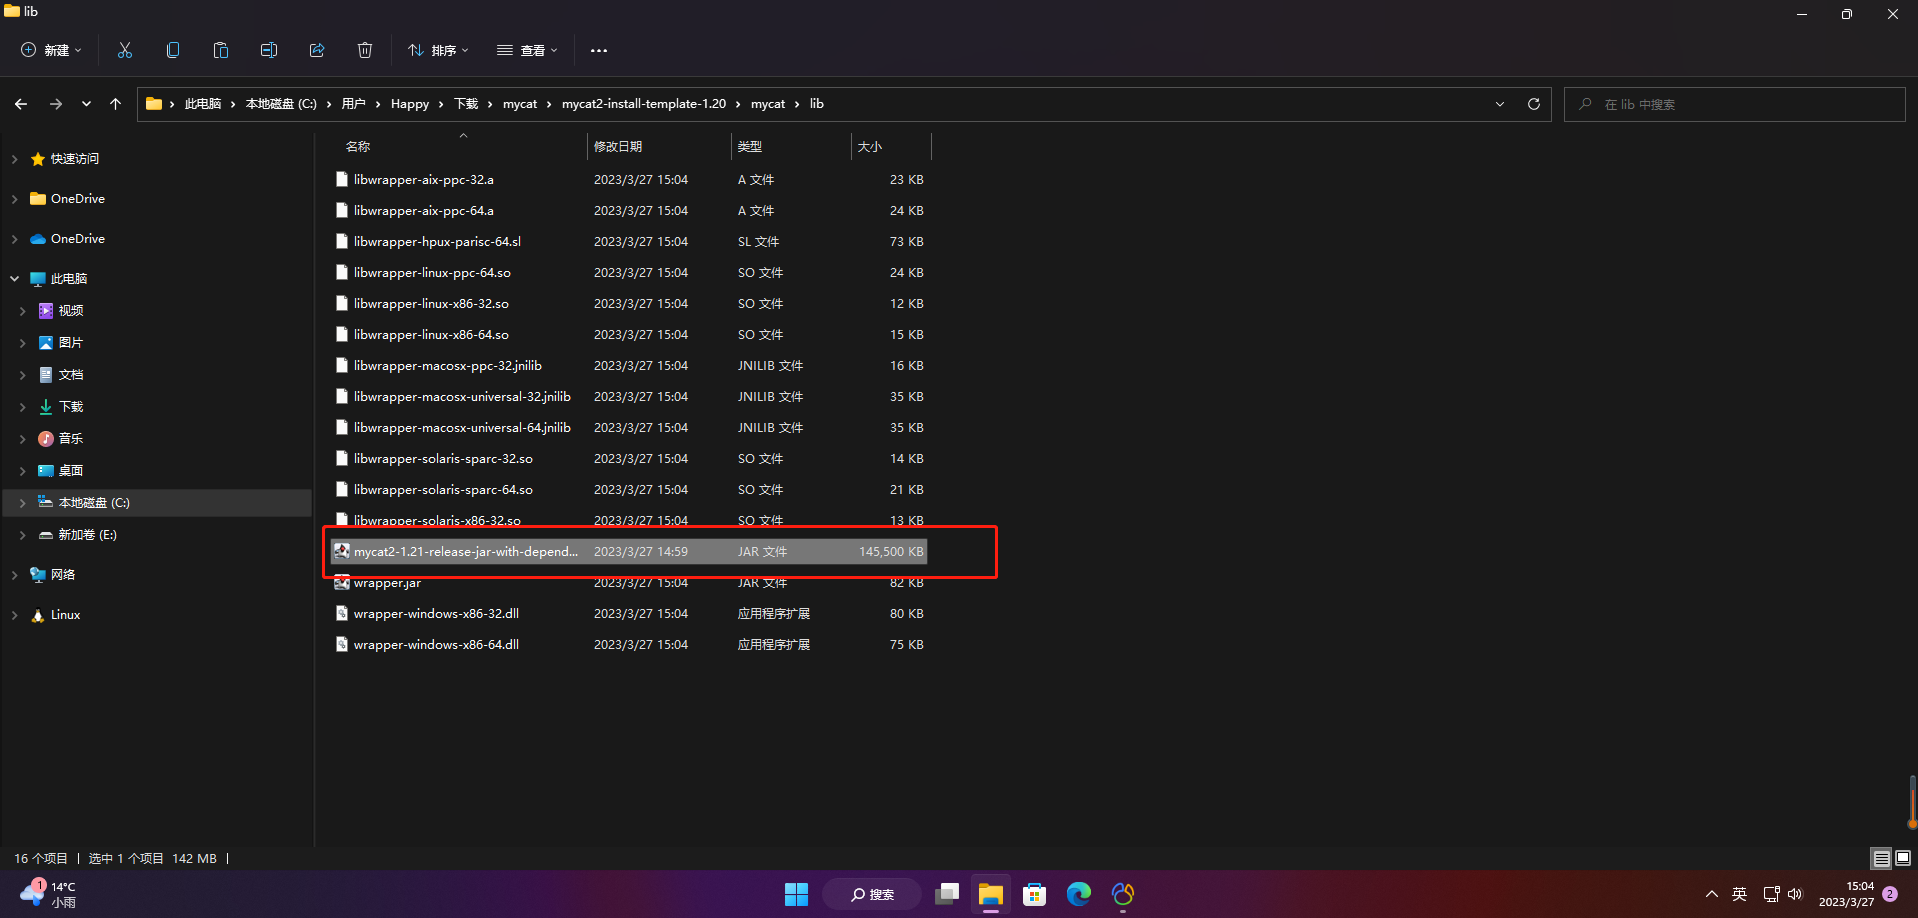Click the Happy breadcrumb in address bar
Screen dimensions: 1918x918
point(410,104)
